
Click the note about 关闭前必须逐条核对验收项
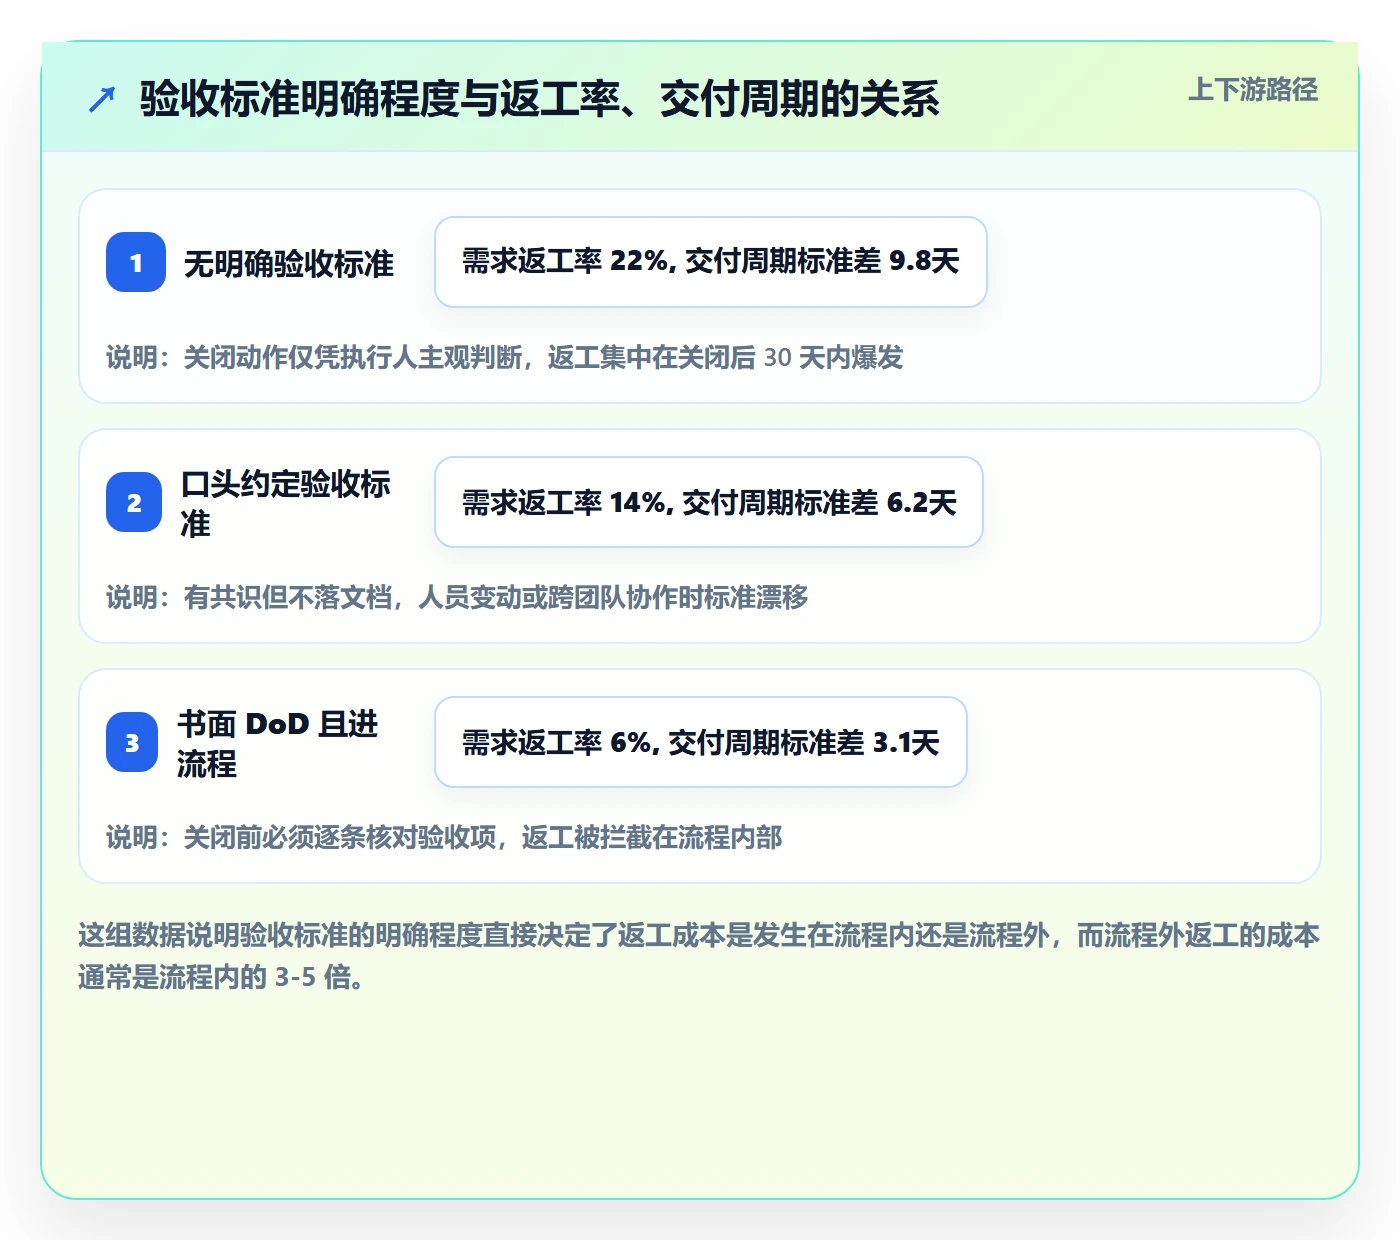[x=444, y=837]
